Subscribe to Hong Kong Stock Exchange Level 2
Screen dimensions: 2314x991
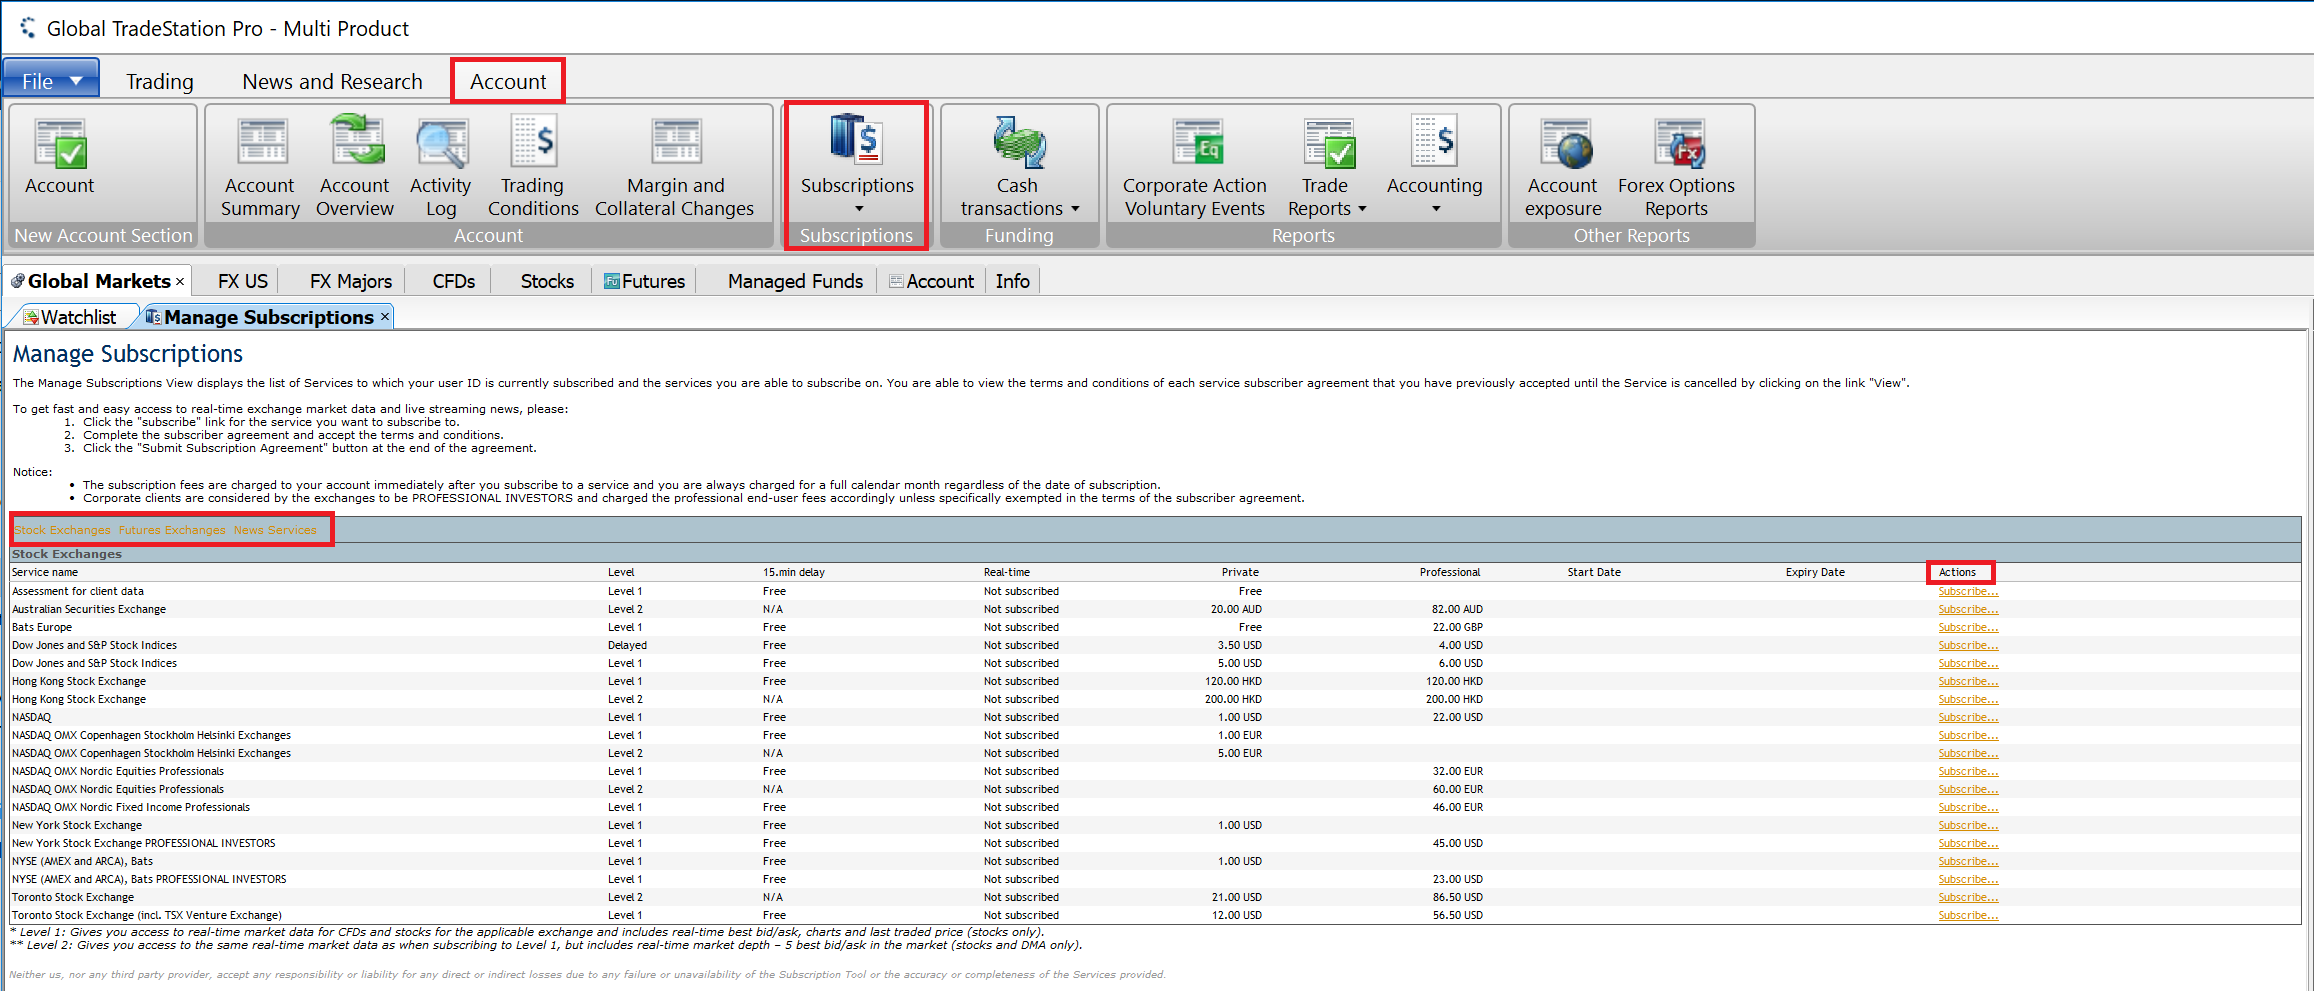pos(1968,699)
